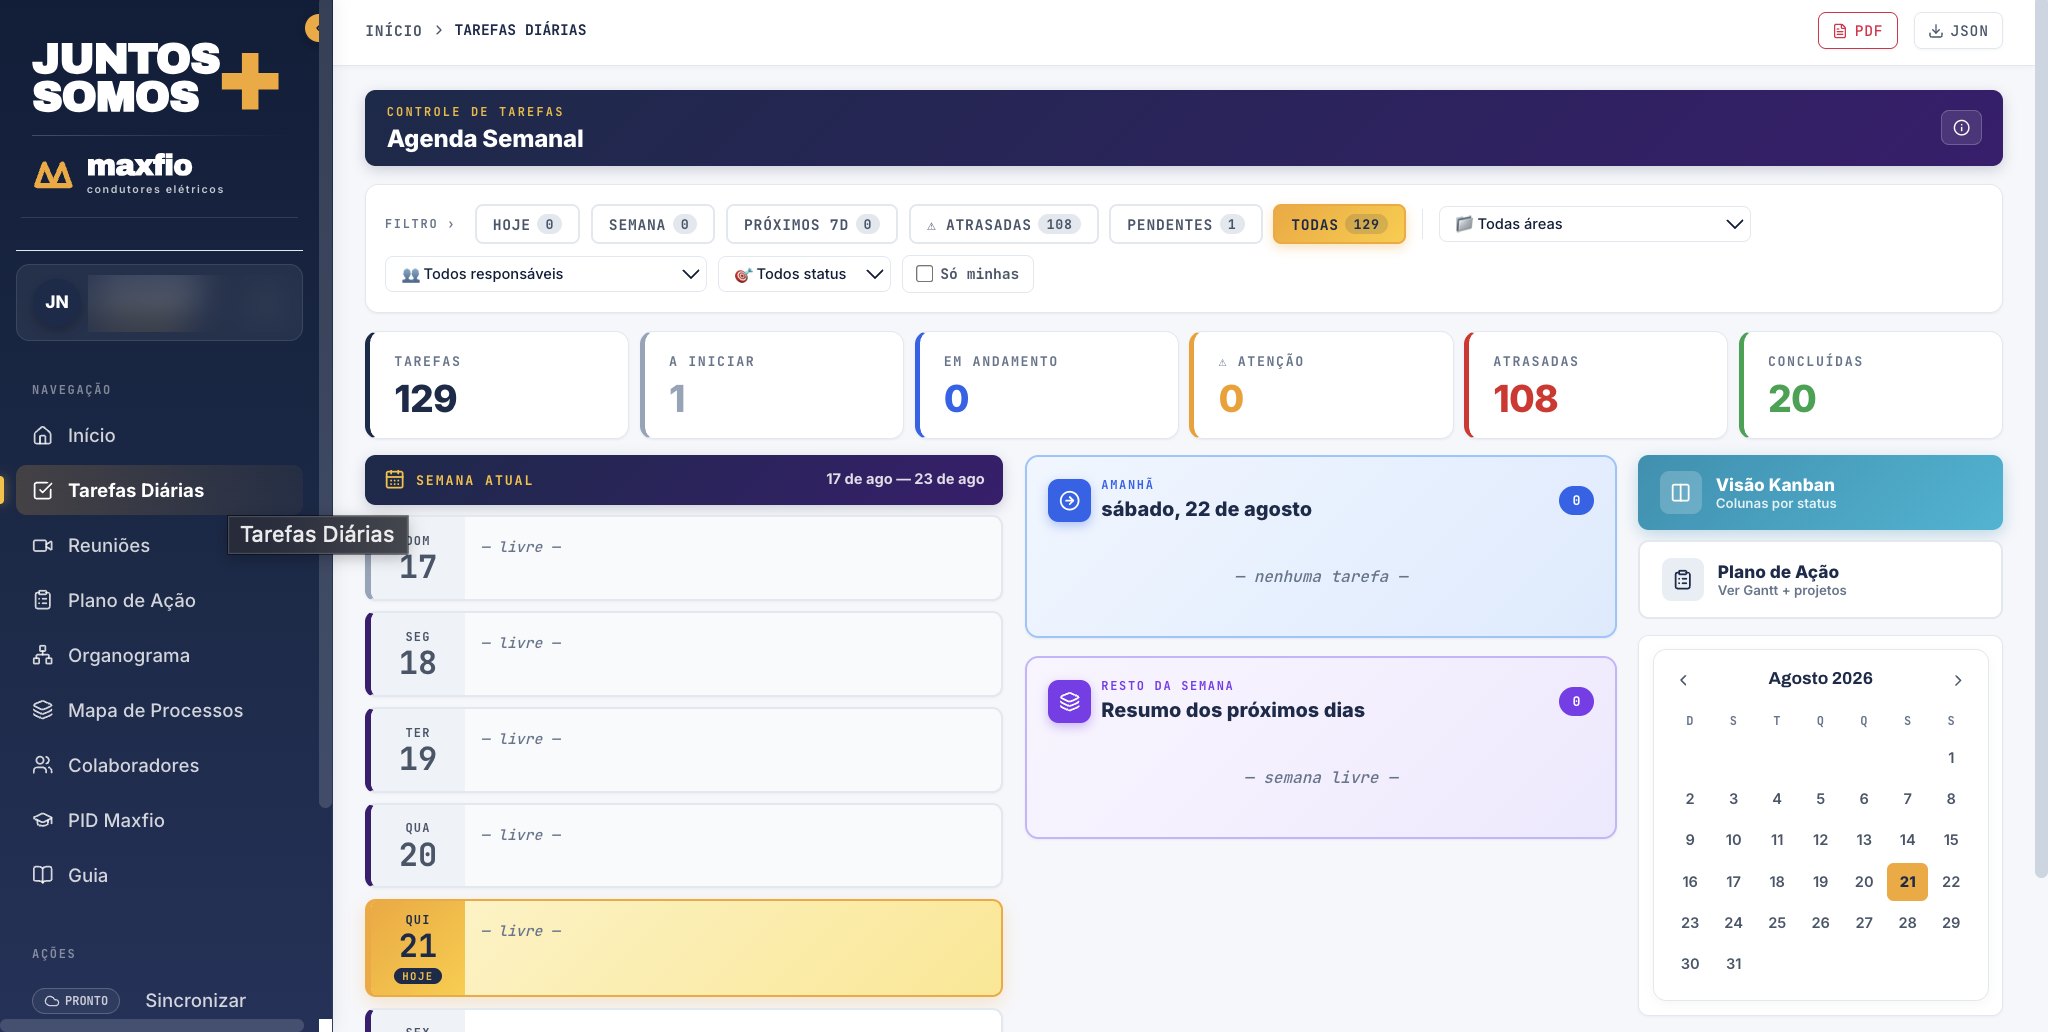
Task: Click the Tarefas Diárias checkbox icon in sidebar
Action: coord(43,490)
